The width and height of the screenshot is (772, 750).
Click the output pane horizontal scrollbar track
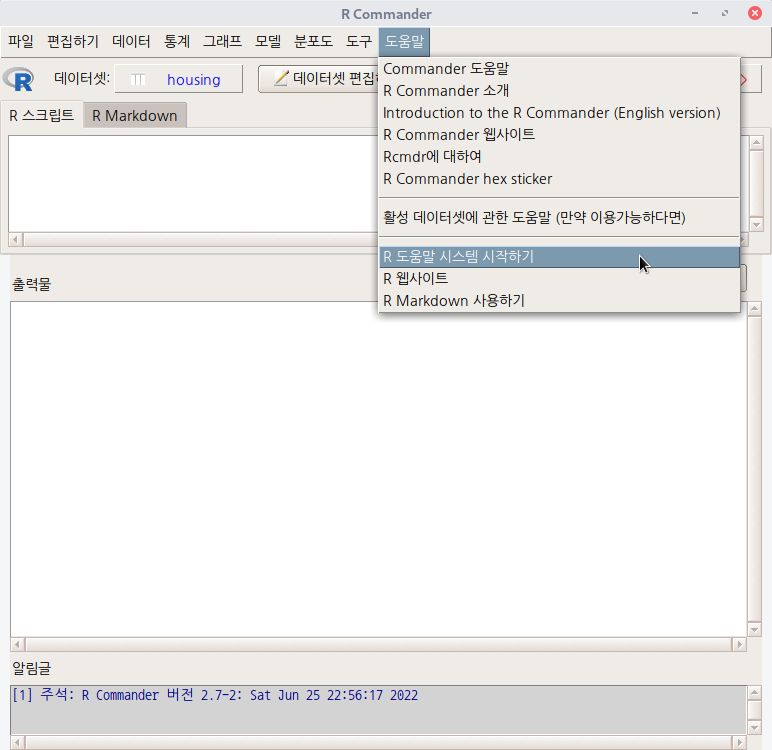click(x=379, y=645)
